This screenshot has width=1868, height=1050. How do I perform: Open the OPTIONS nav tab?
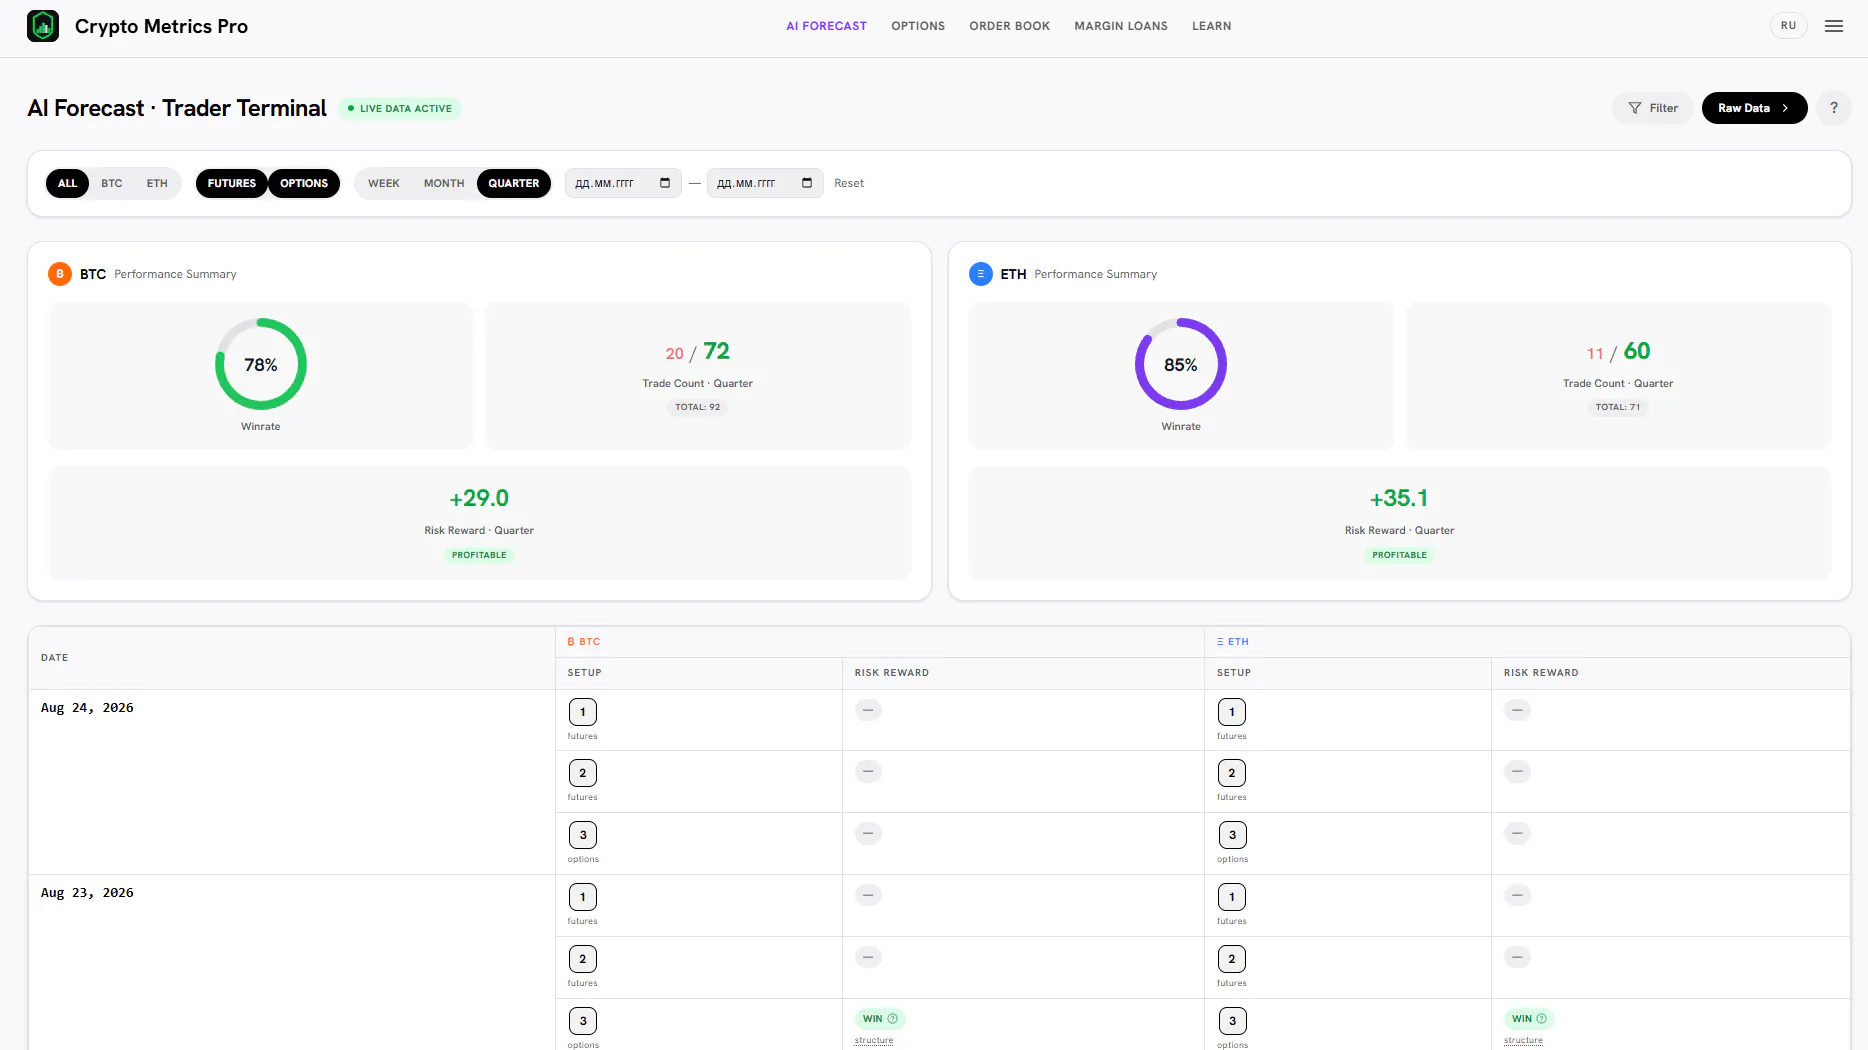(918, 26)
